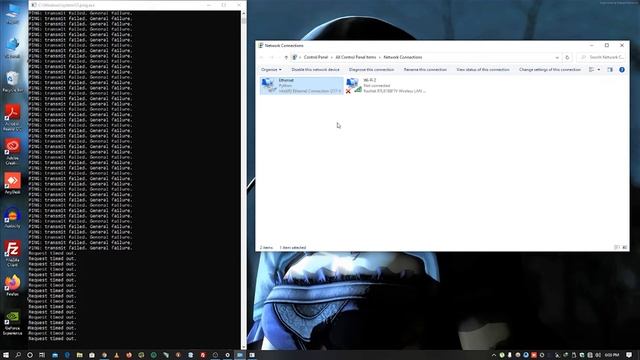640x360 pixels.
Task: Open the Action Center notification icon
Action: 629,355
